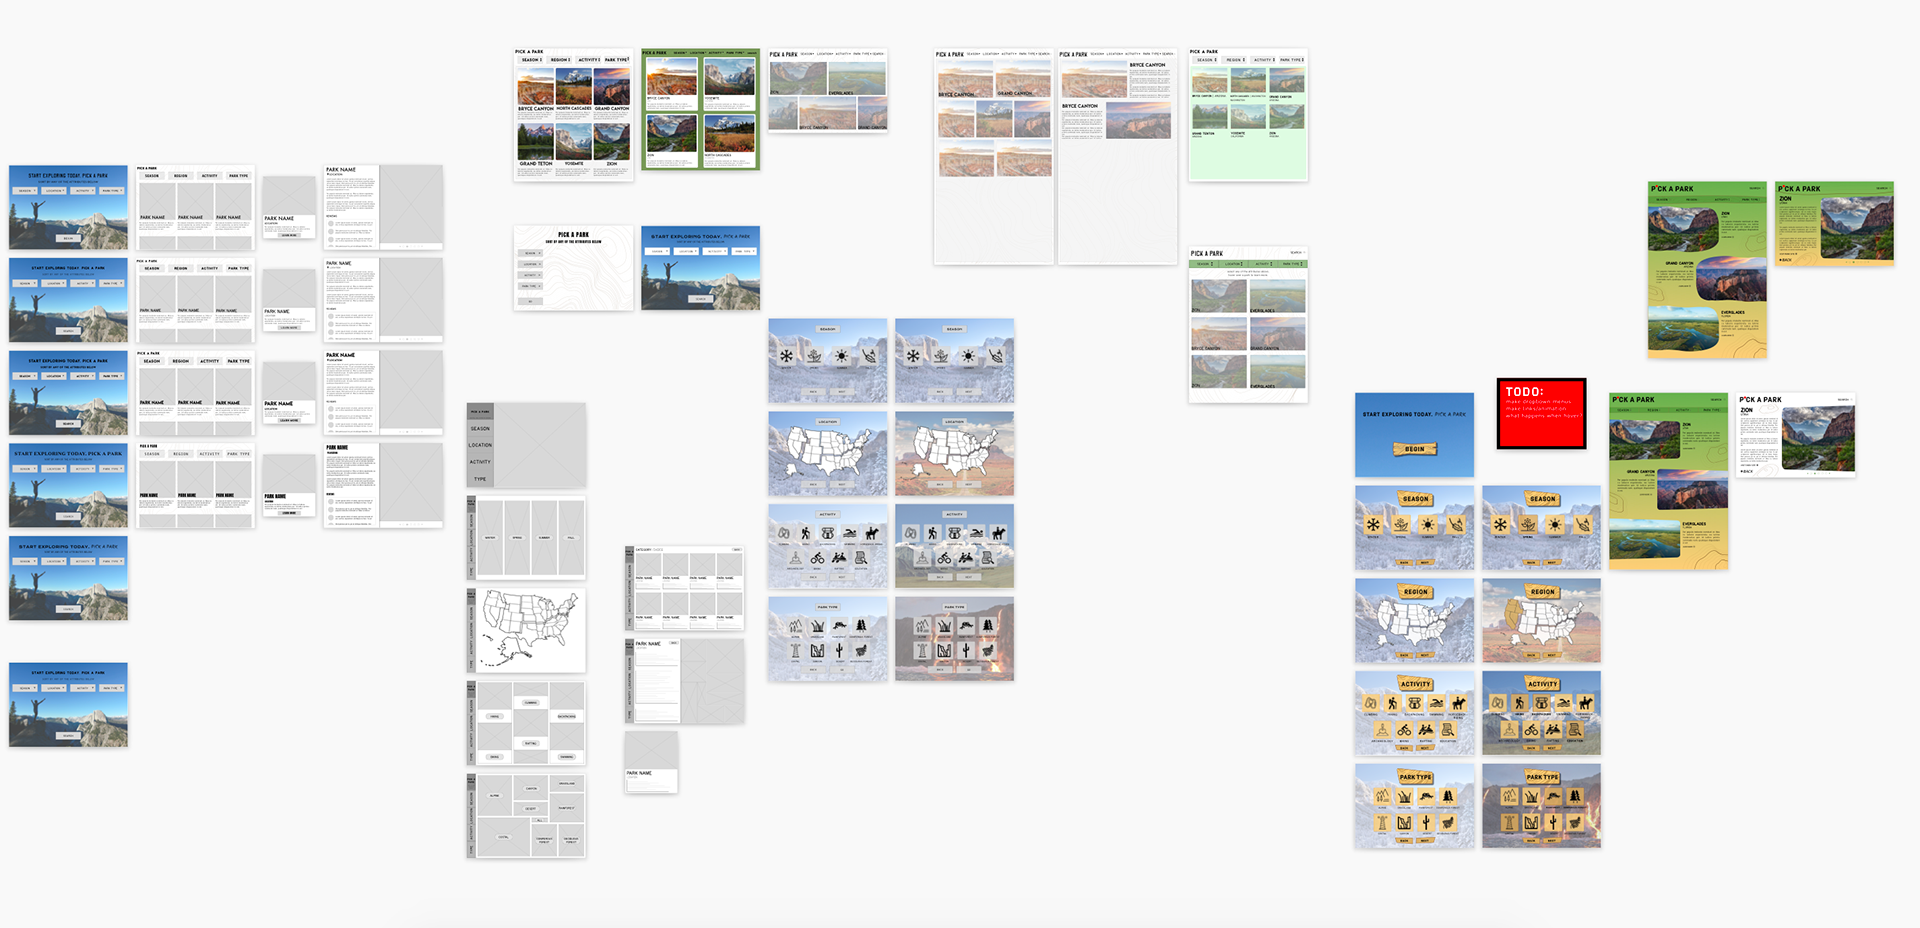Viewport: 1920px width, 928px height.
Task: Open Park Type dropdown in white topographic frame
Action: point(530,286)
